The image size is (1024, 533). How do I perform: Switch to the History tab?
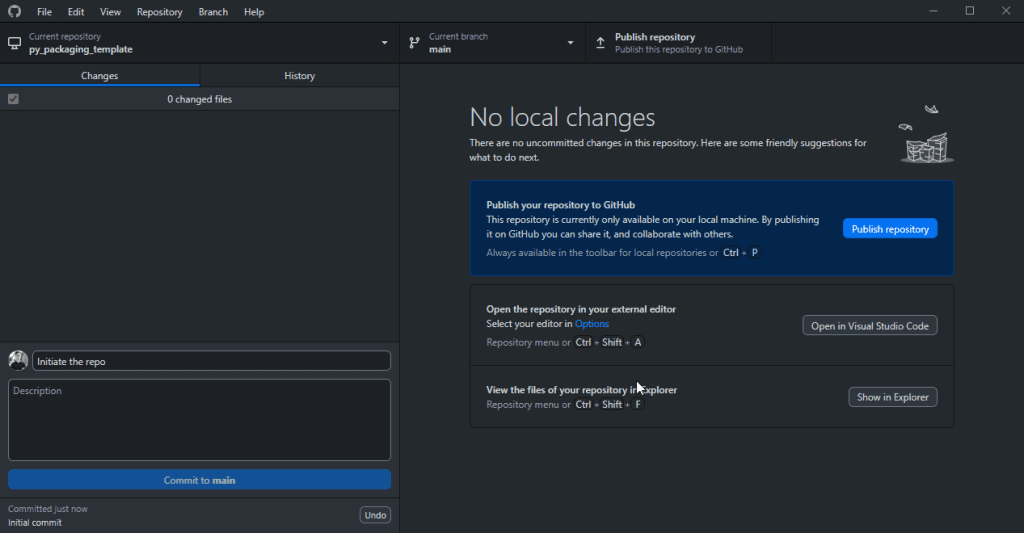coord(299,76)
